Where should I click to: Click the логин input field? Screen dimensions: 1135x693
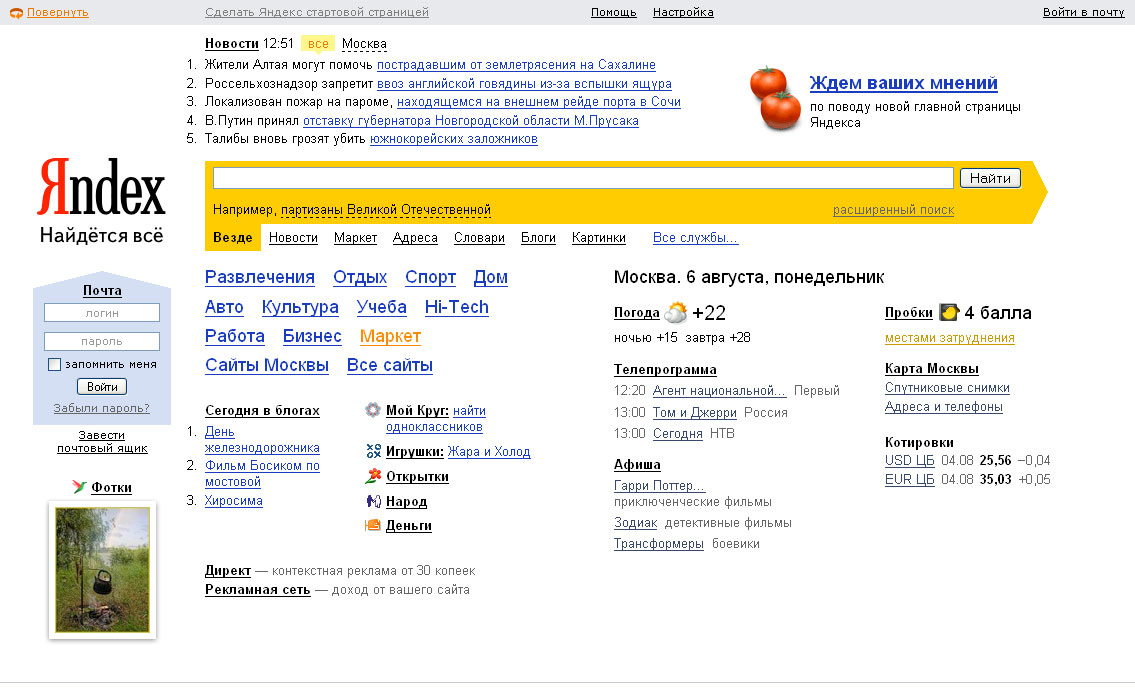pyautogui.click(x=102, y=313)
